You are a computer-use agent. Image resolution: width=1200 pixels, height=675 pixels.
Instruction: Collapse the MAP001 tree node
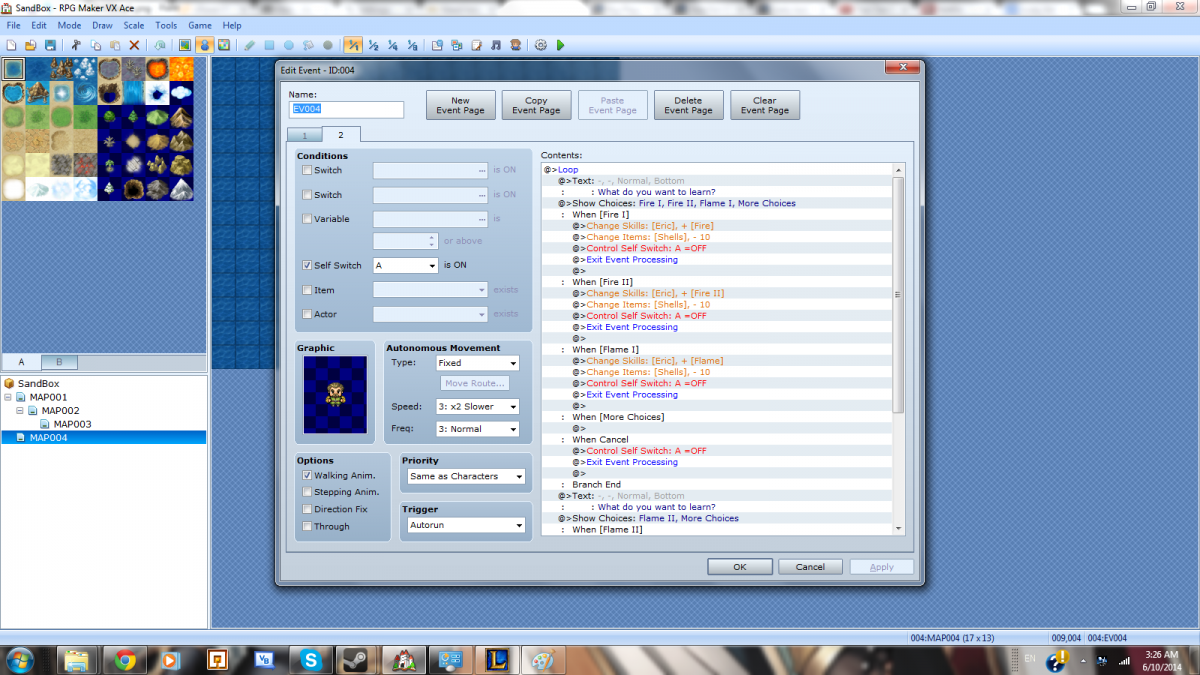pyautogui.click(x=8, y=397)
